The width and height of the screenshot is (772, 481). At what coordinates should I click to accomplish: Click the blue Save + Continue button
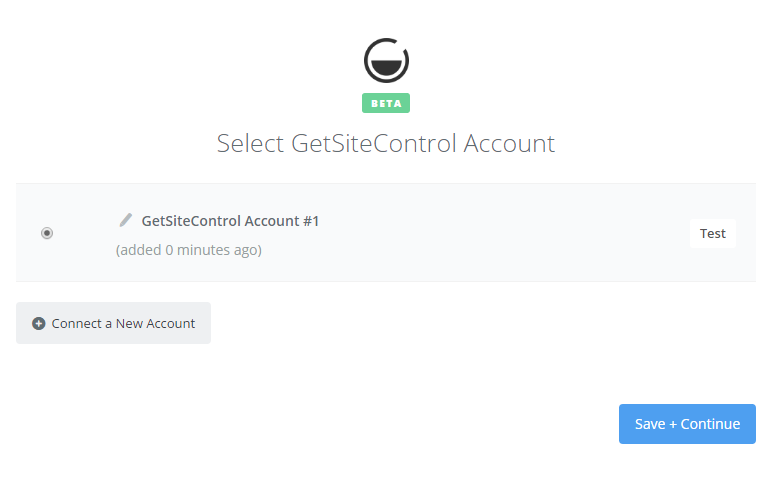coord(687,424)
